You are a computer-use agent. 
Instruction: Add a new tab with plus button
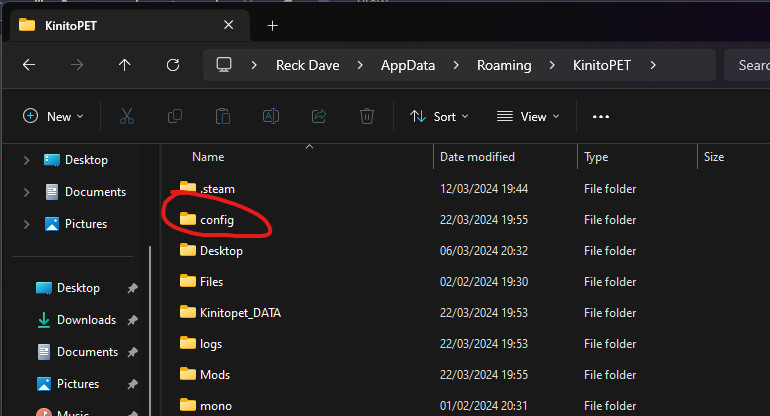coord(272,25)
